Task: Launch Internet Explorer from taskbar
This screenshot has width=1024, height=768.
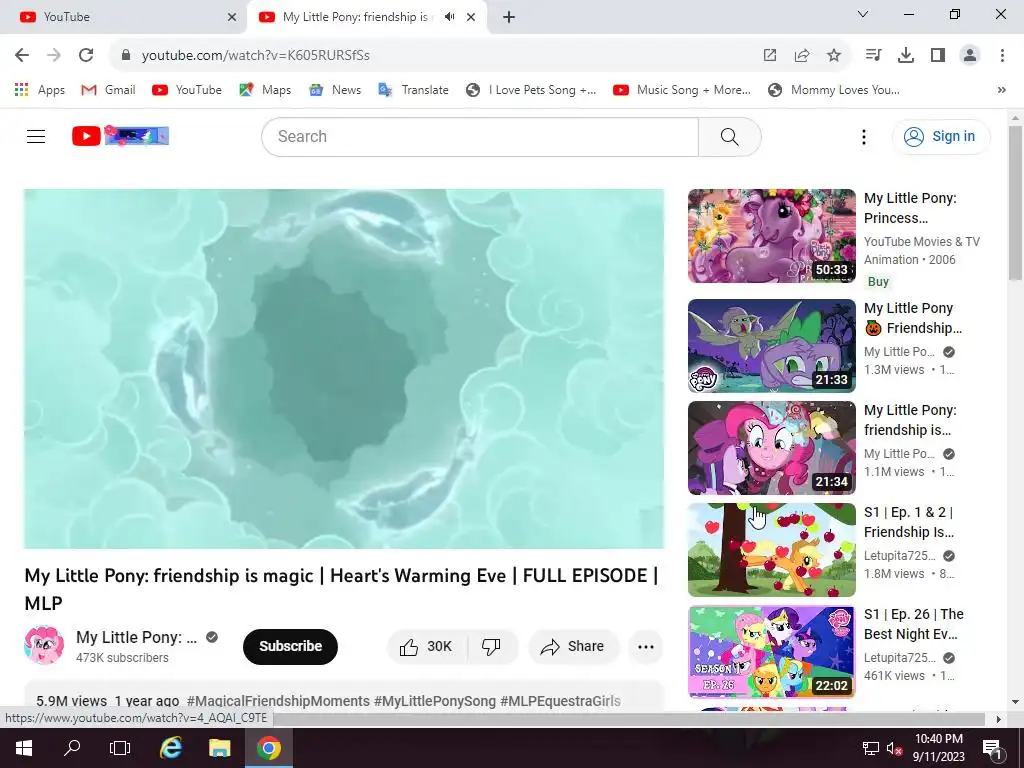Action: tap(171, 748)
